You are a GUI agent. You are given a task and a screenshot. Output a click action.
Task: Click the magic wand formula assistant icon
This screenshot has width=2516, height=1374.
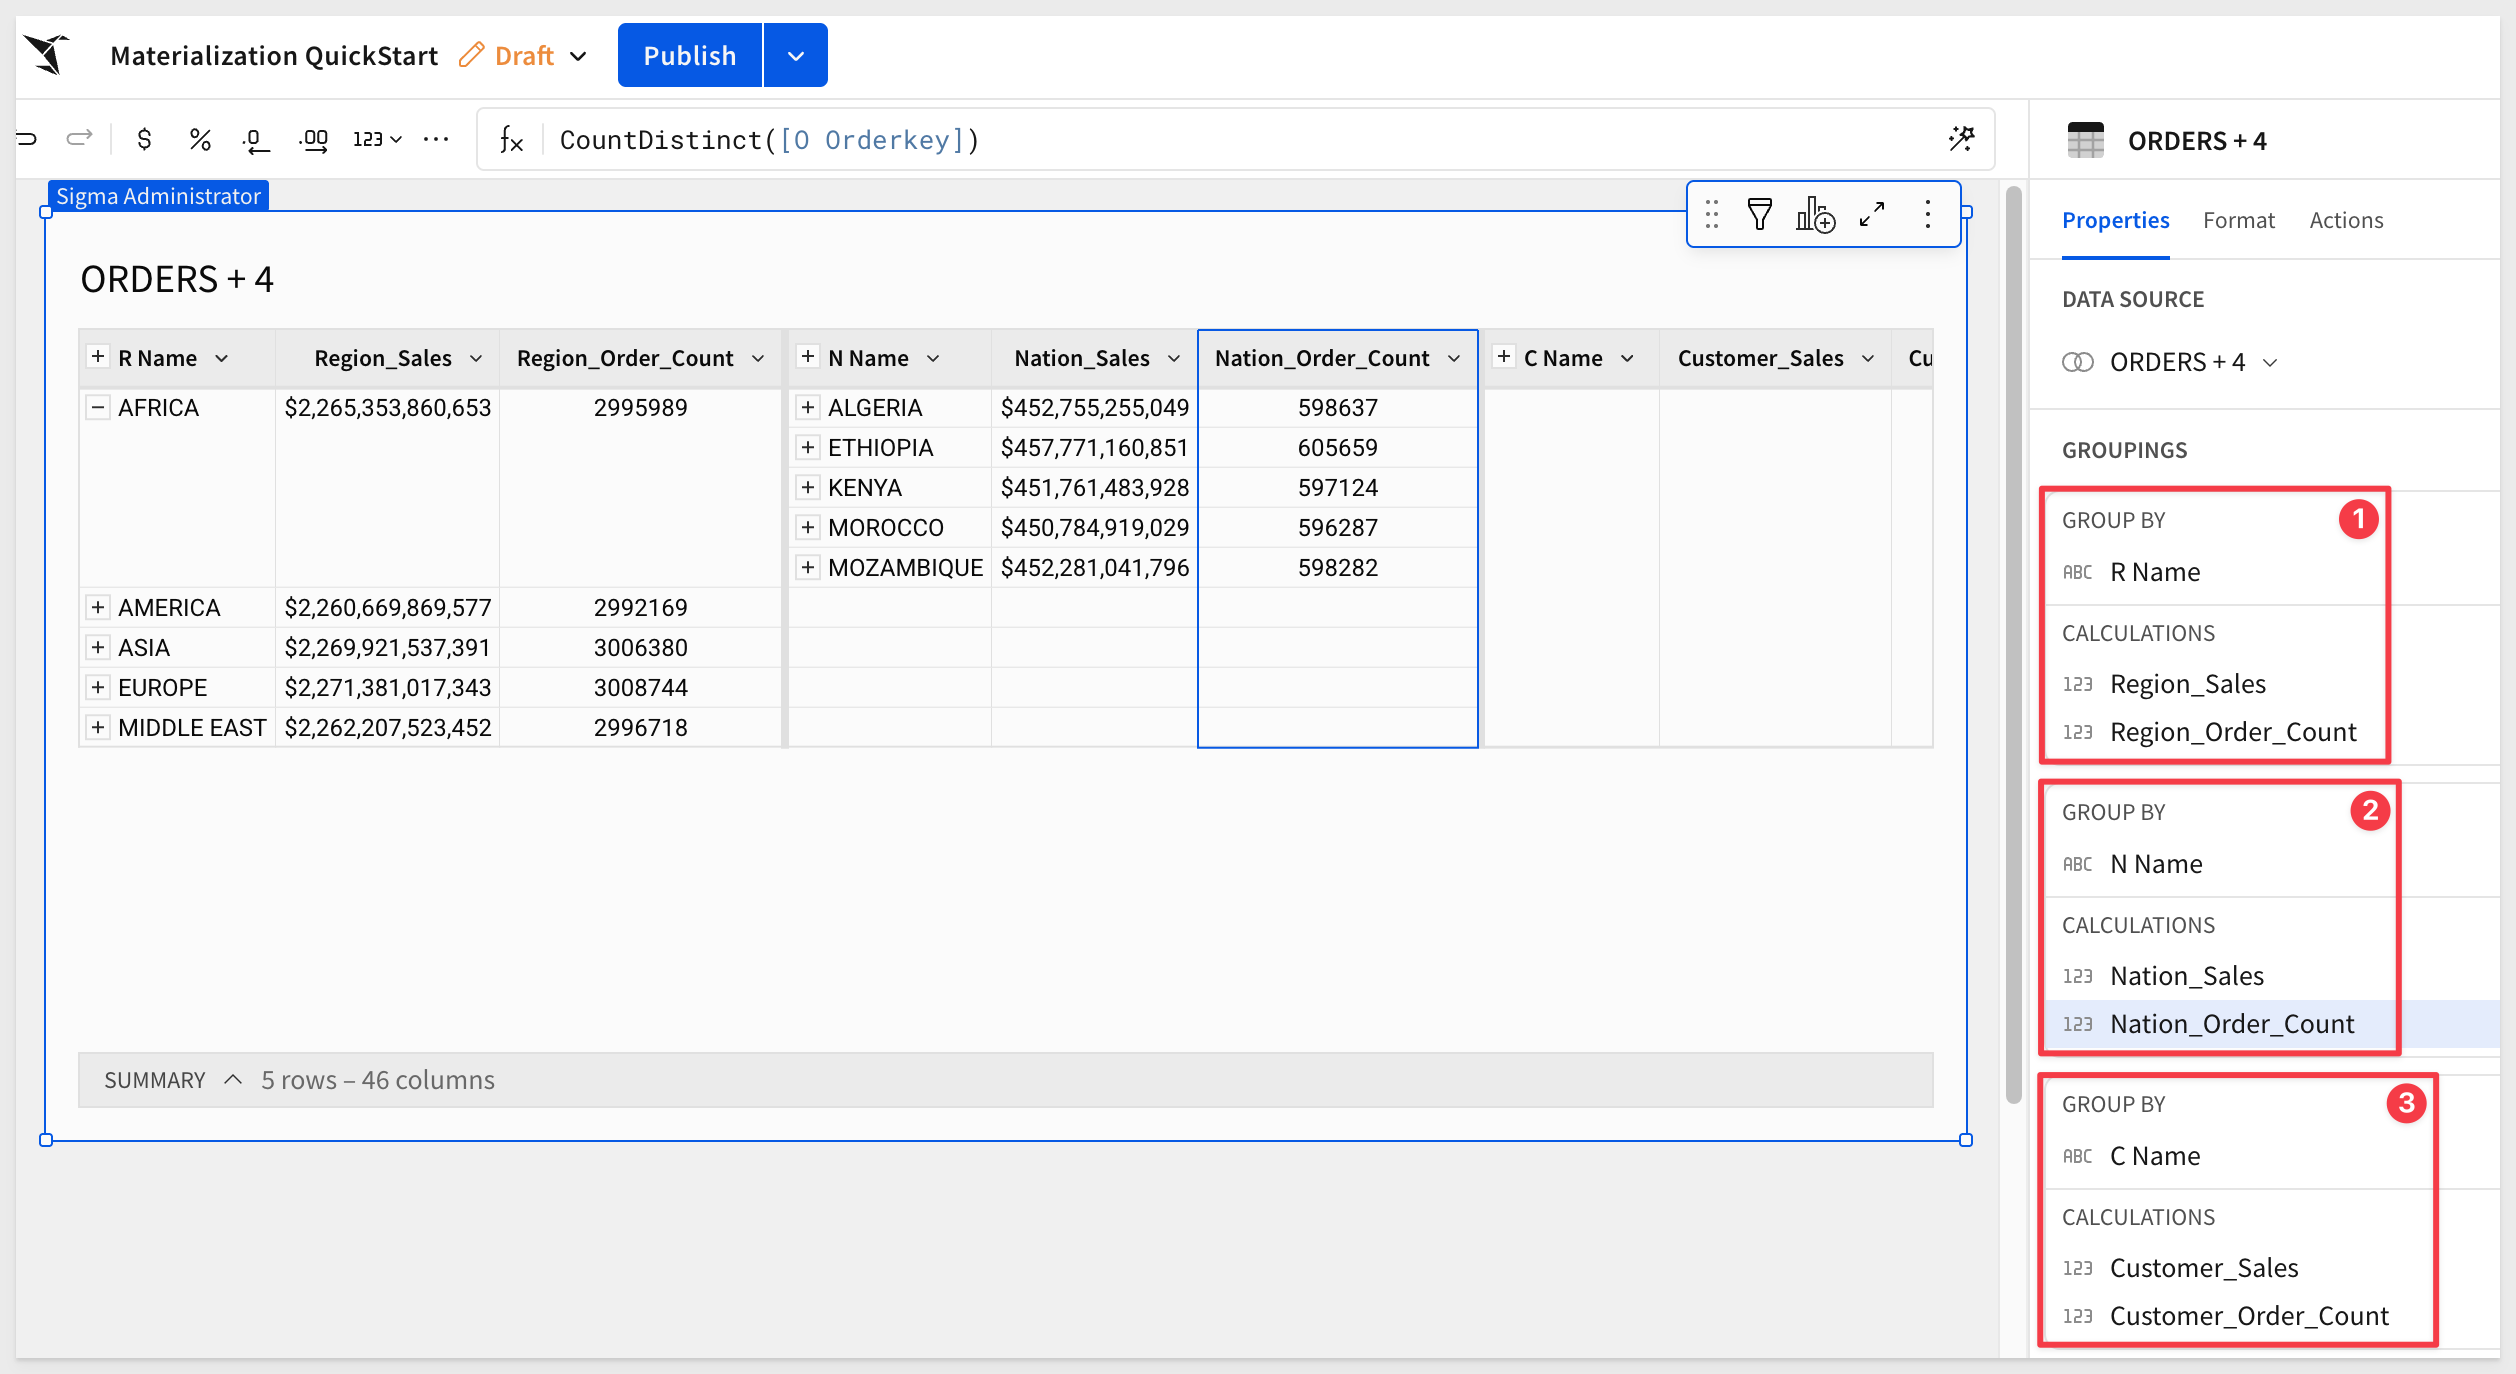pyautogui.click(x=1961, y=139)
